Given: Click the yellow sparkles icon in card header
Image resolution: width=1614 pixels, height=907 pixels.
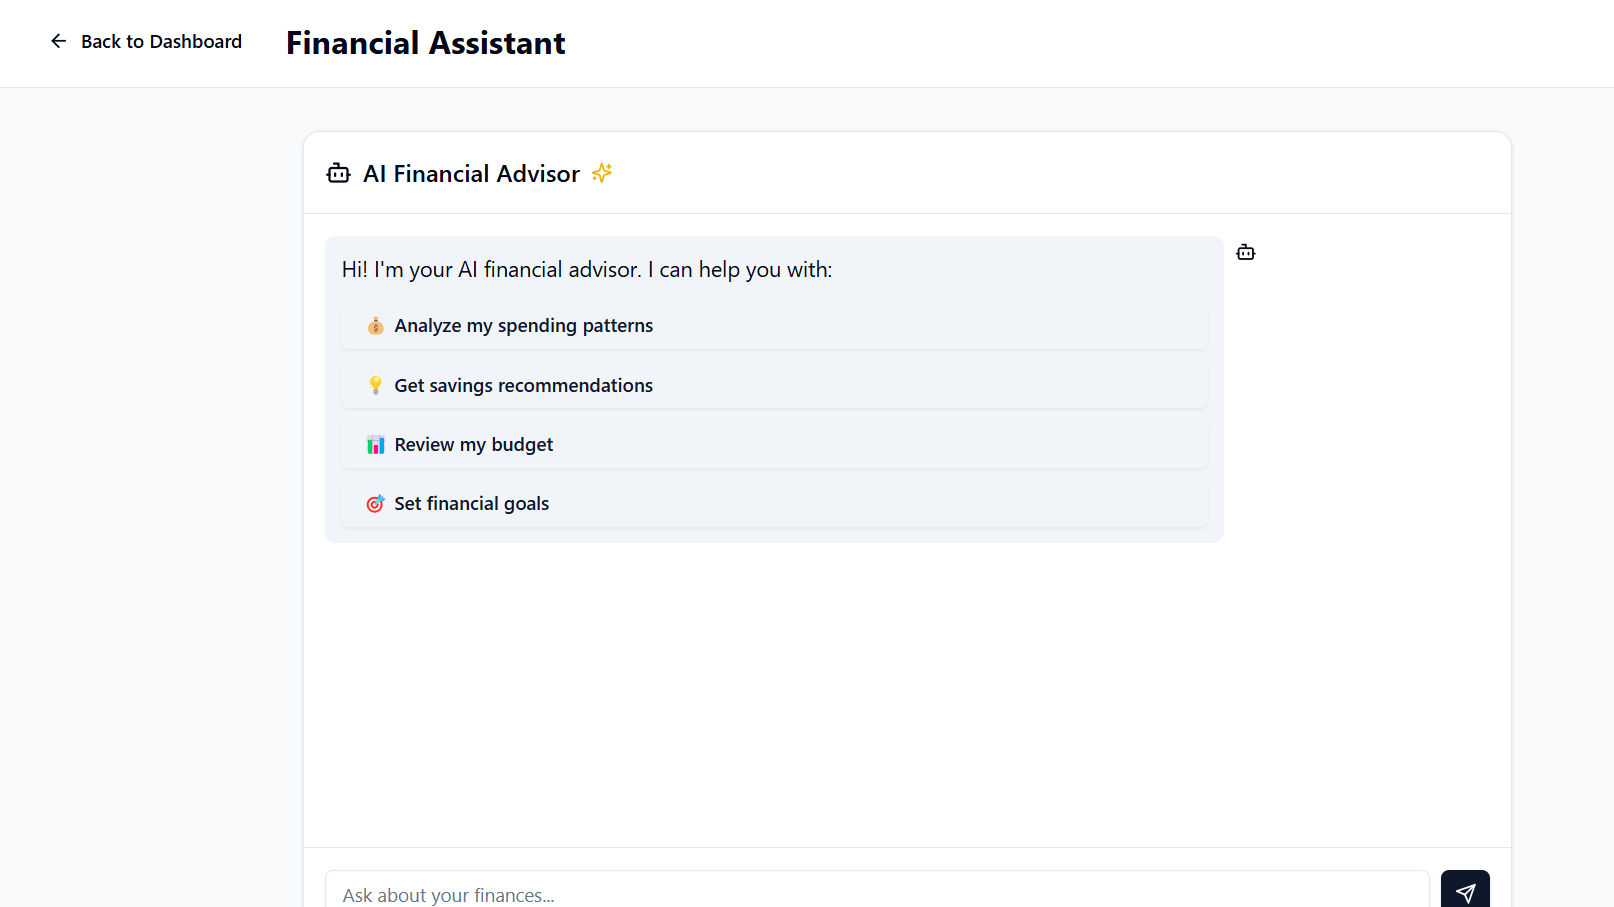Looking at the screenshot, I should click(602, 173).
